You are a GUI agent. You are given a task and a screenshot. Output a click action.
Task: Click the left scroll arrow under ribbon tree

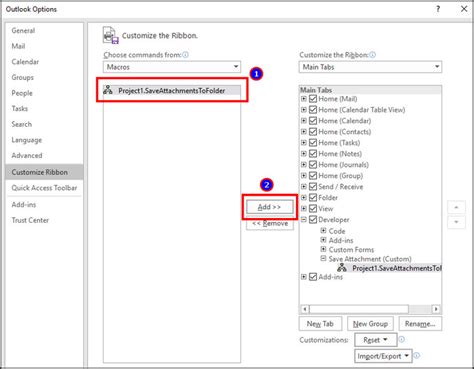(x=305, y=309)
